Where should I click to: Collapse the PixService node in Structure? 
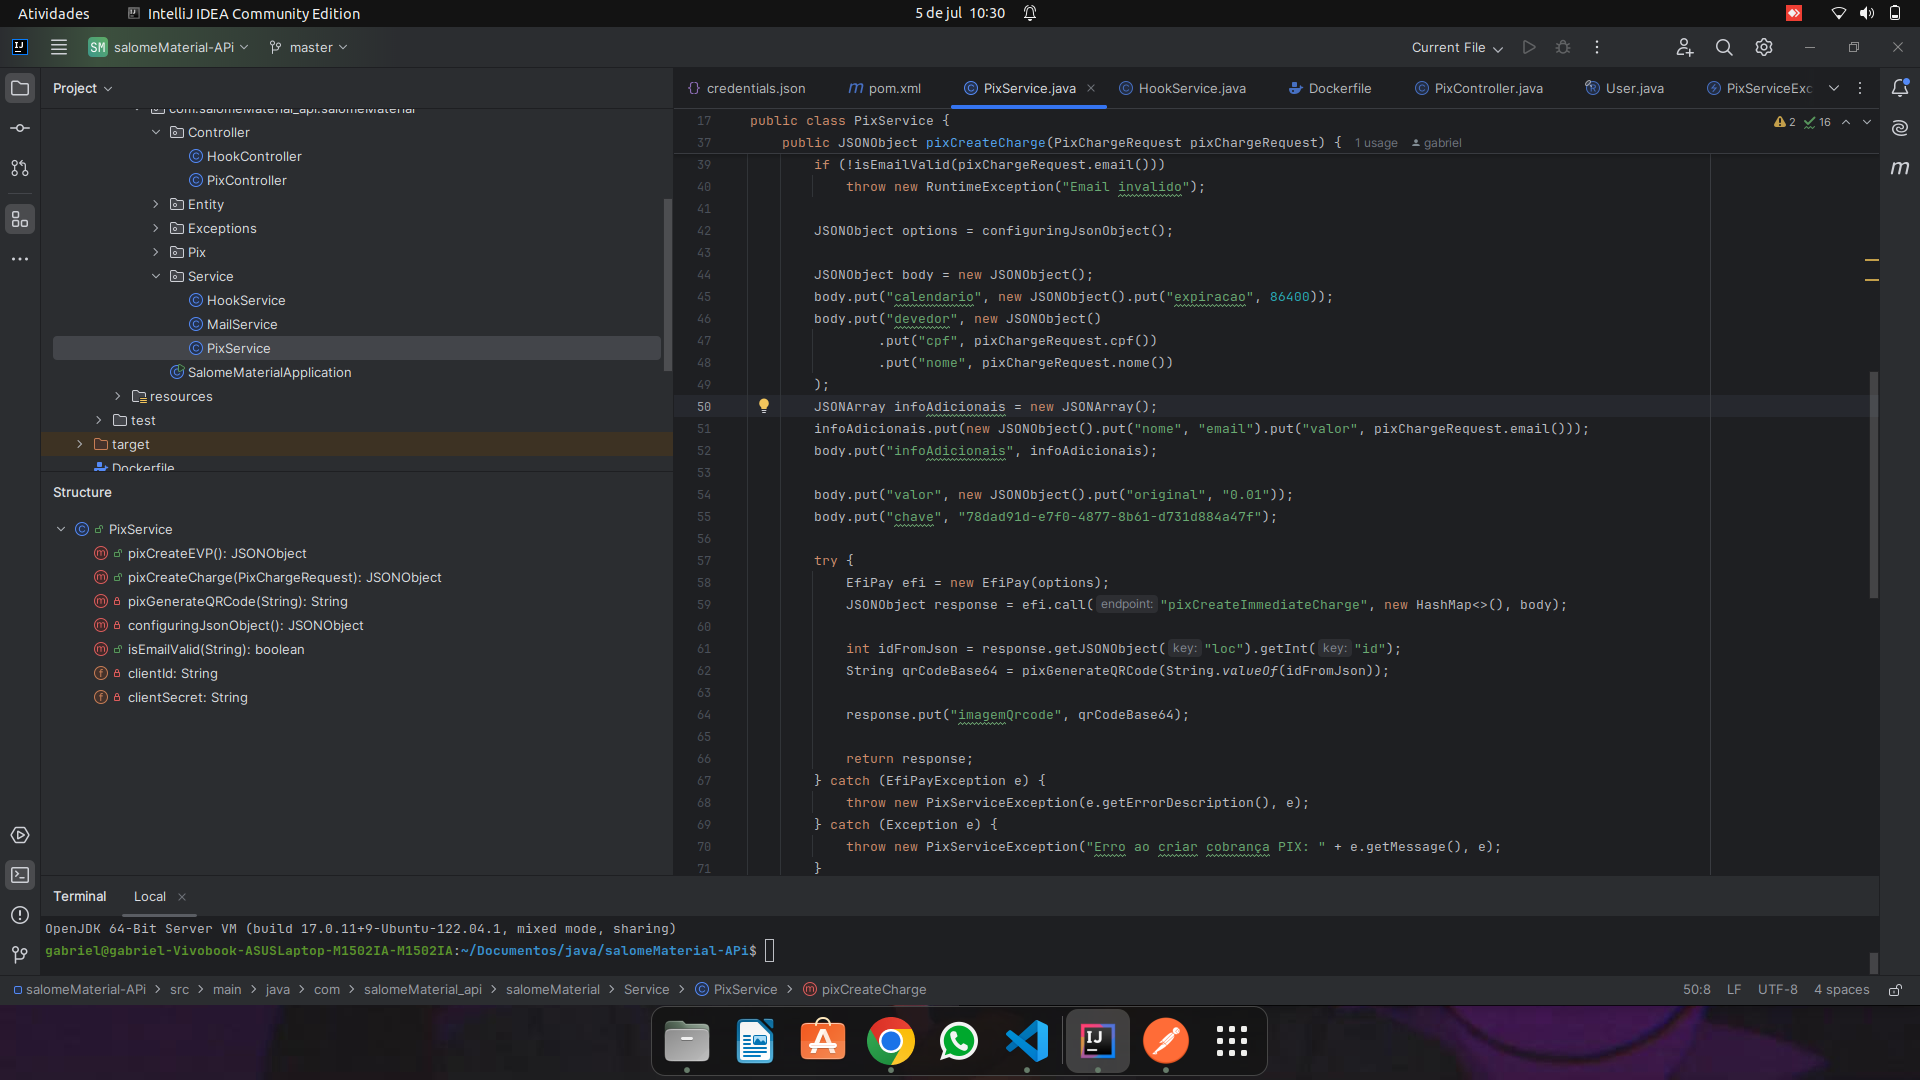coord(61,529)
